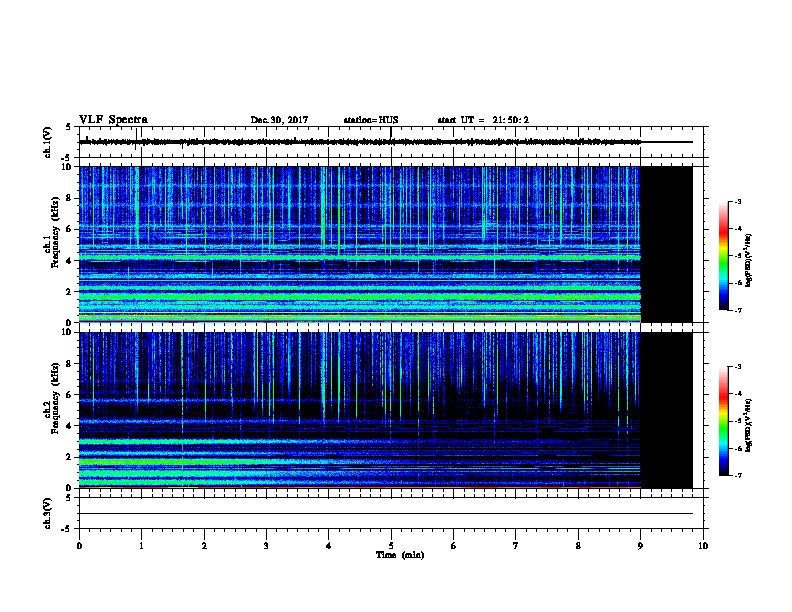Viewport: 792px width, 612px height.
Task: Click time axis tick label "4"
Action: pyautogui.click(x=329, y=546)
